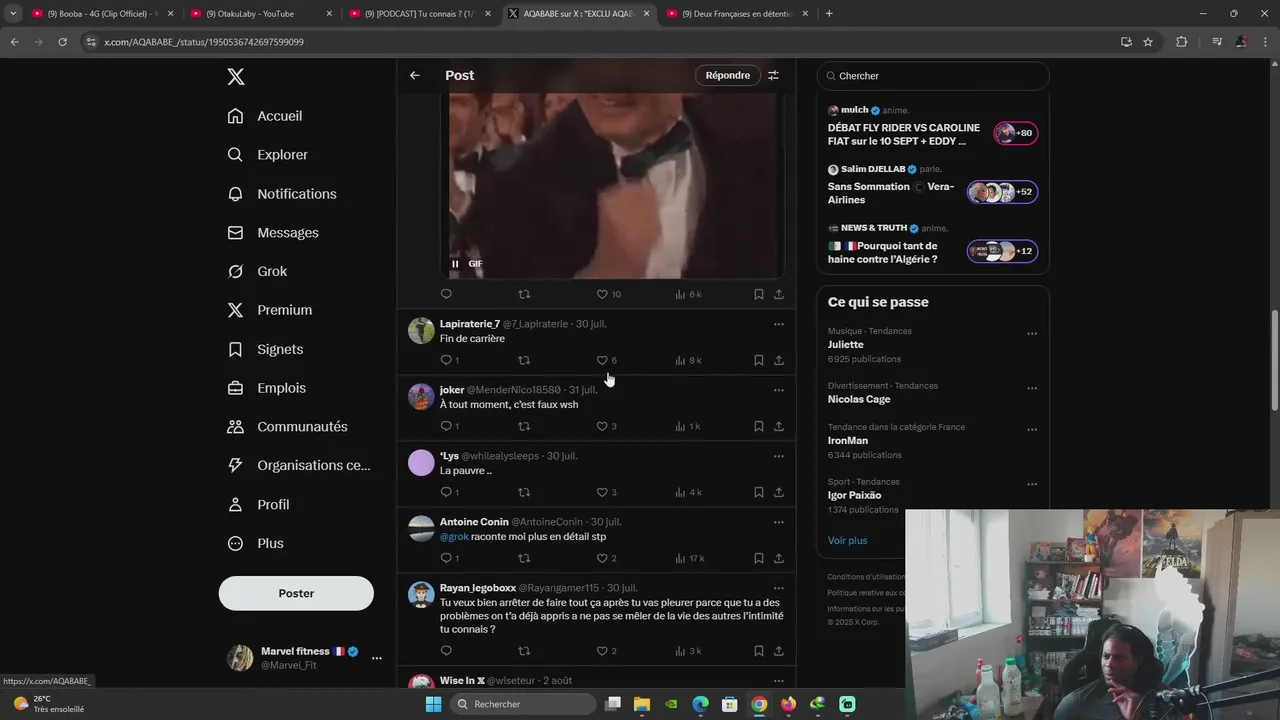Screen dimensions: 1280x720
Task: Go back with the Post arrow
Action: coord(415,75)
